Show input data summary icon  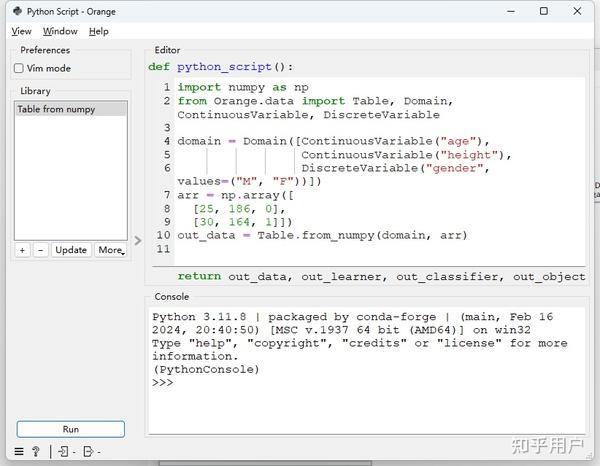(x=64, y=452)
